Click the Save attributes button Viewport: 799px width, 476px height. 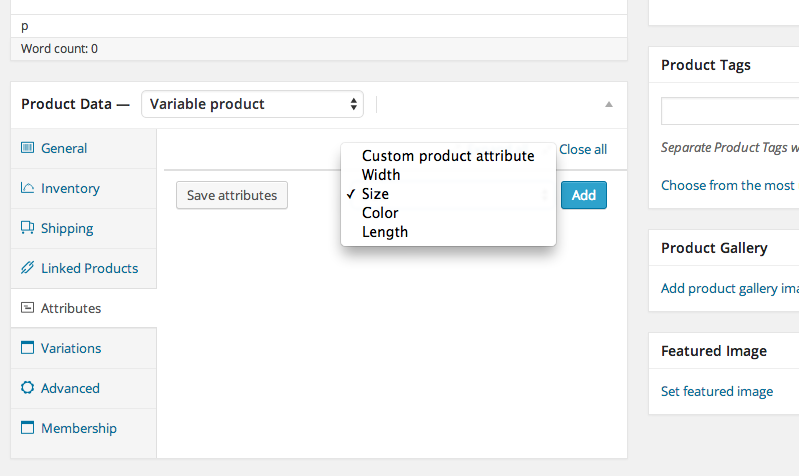[232, 195]
